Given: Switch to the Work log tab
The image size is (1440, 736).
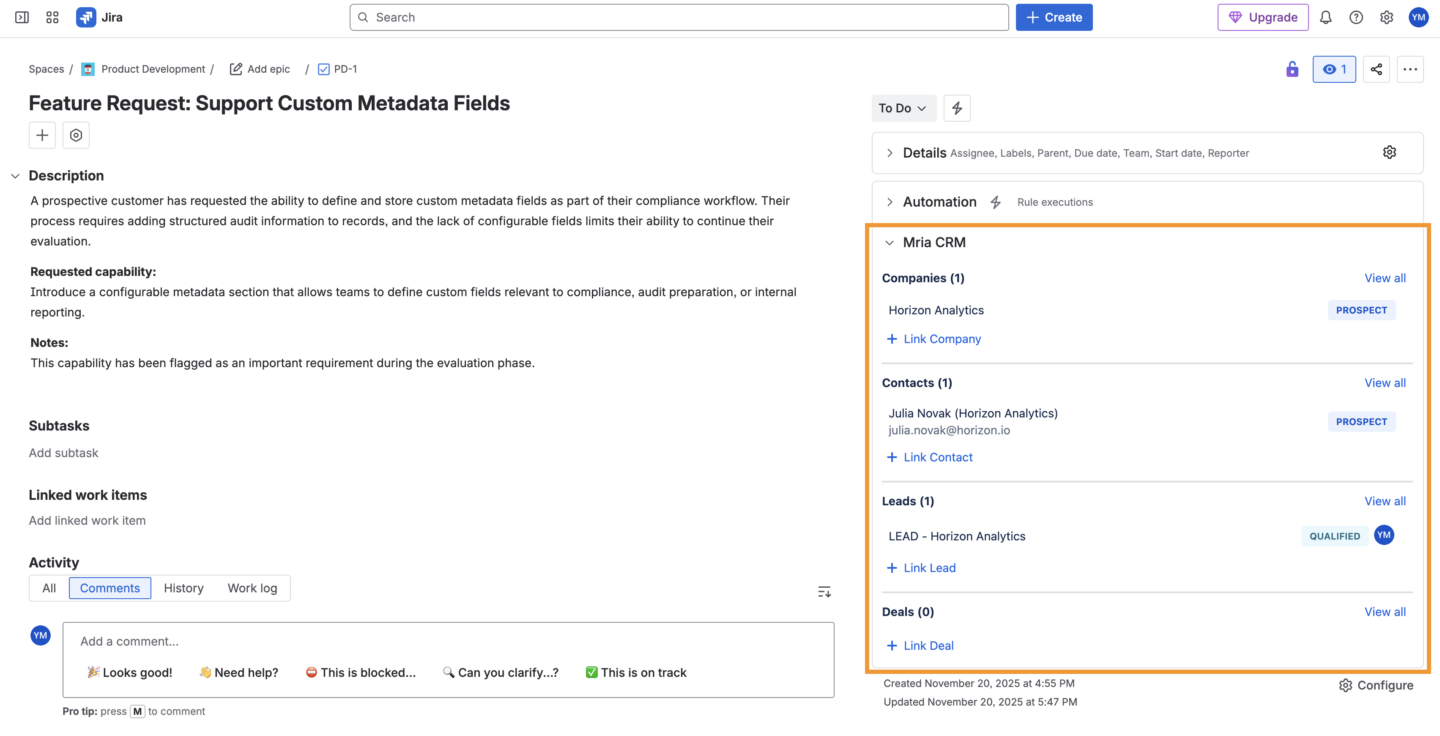Looking at the screenshot, I should (252, 588).
